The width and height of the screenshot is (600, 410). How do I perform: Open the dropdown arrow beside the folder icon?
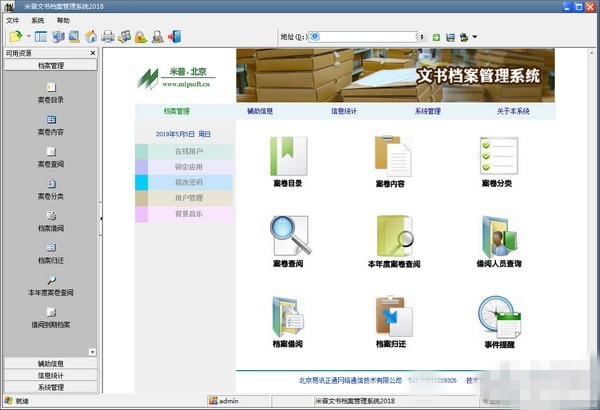(29, 37)
